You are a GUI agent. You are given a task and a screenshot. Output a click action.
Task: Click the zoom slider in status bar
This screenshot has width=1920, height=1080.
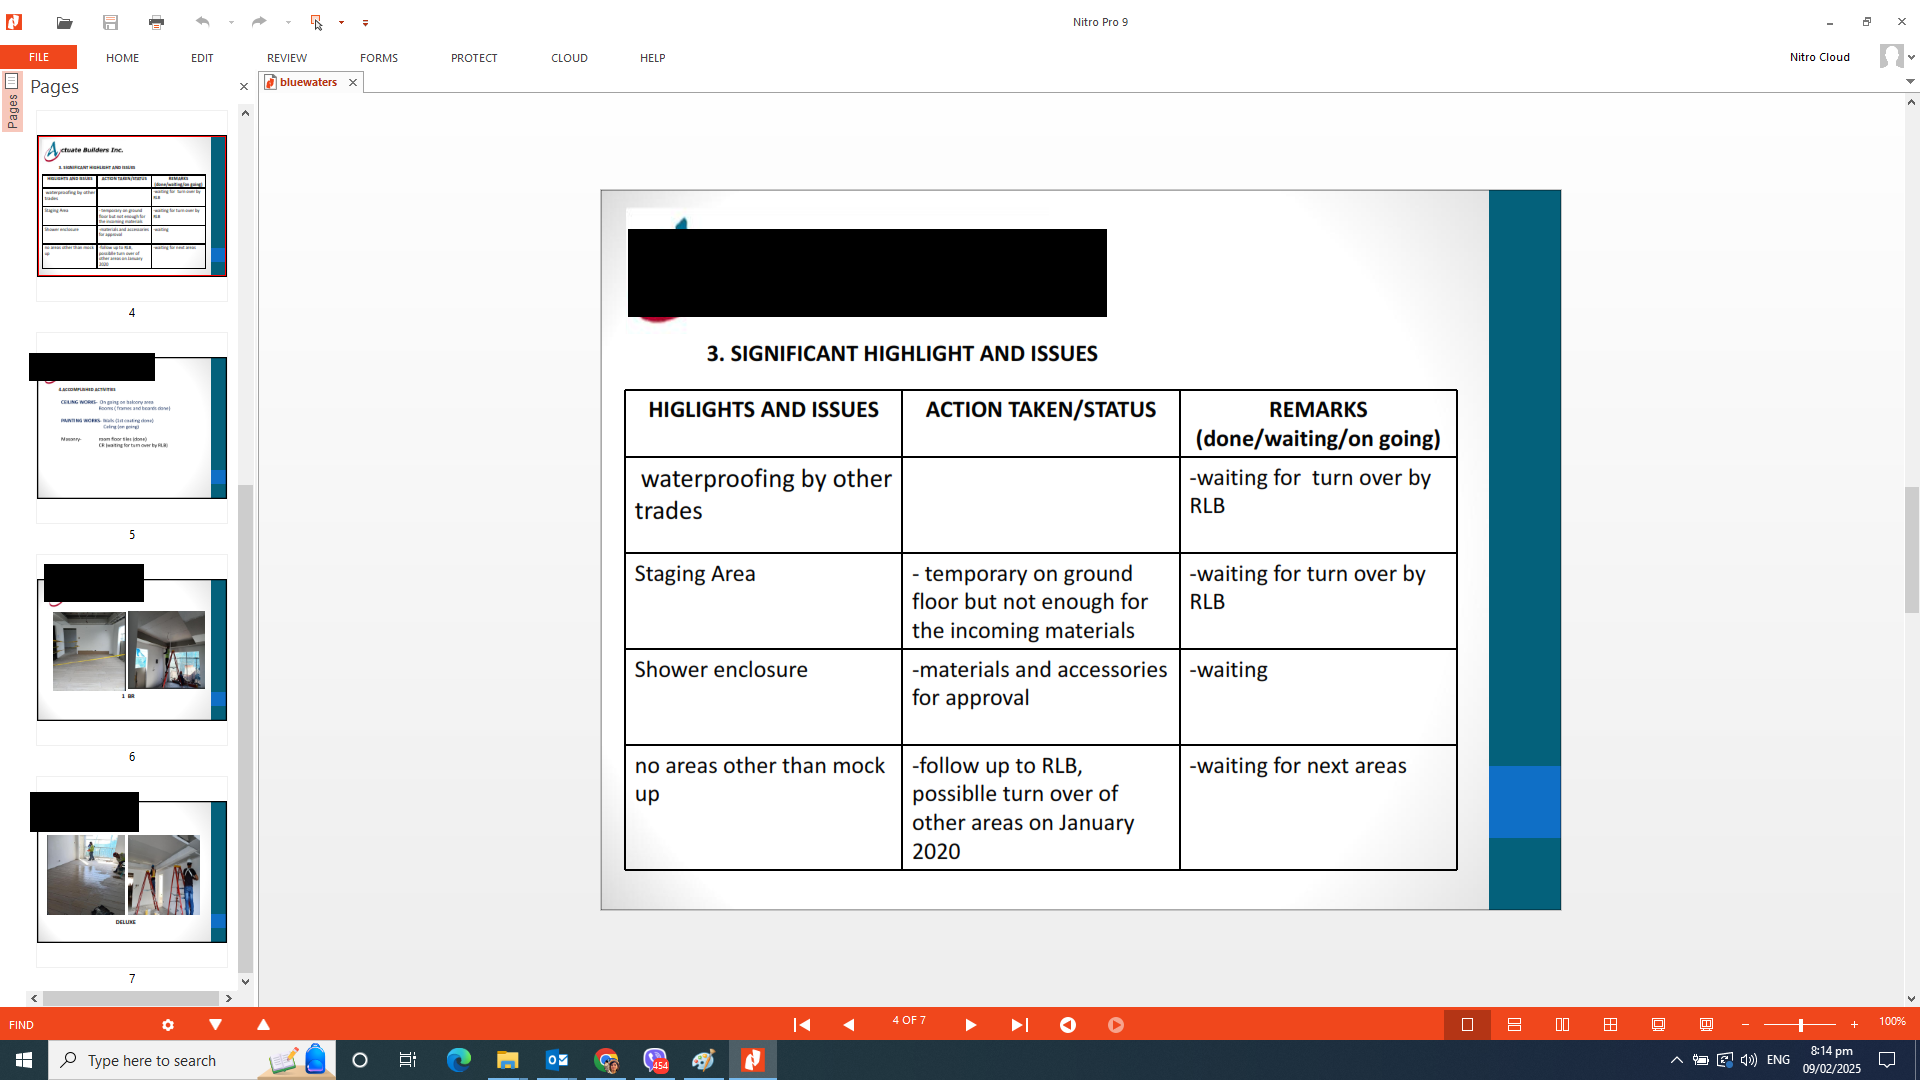coord(1800,1025)
